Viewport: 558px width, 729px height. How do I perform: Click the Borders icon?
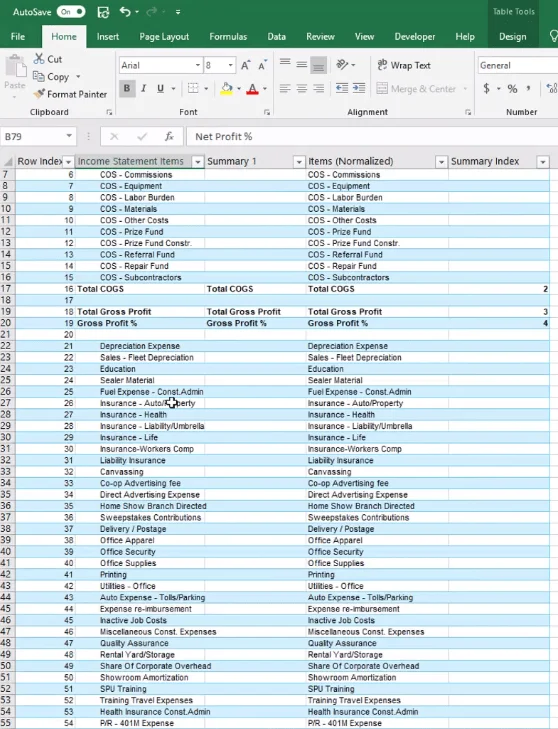193,88
